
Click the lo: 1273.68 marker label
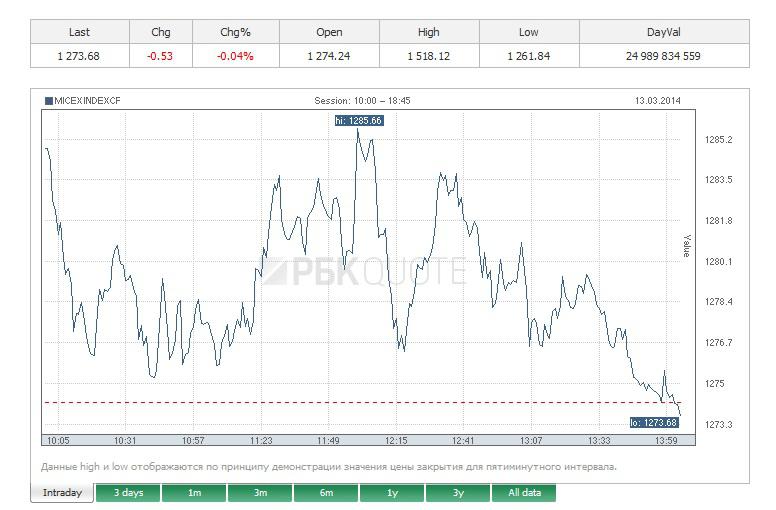pos(654,422)
